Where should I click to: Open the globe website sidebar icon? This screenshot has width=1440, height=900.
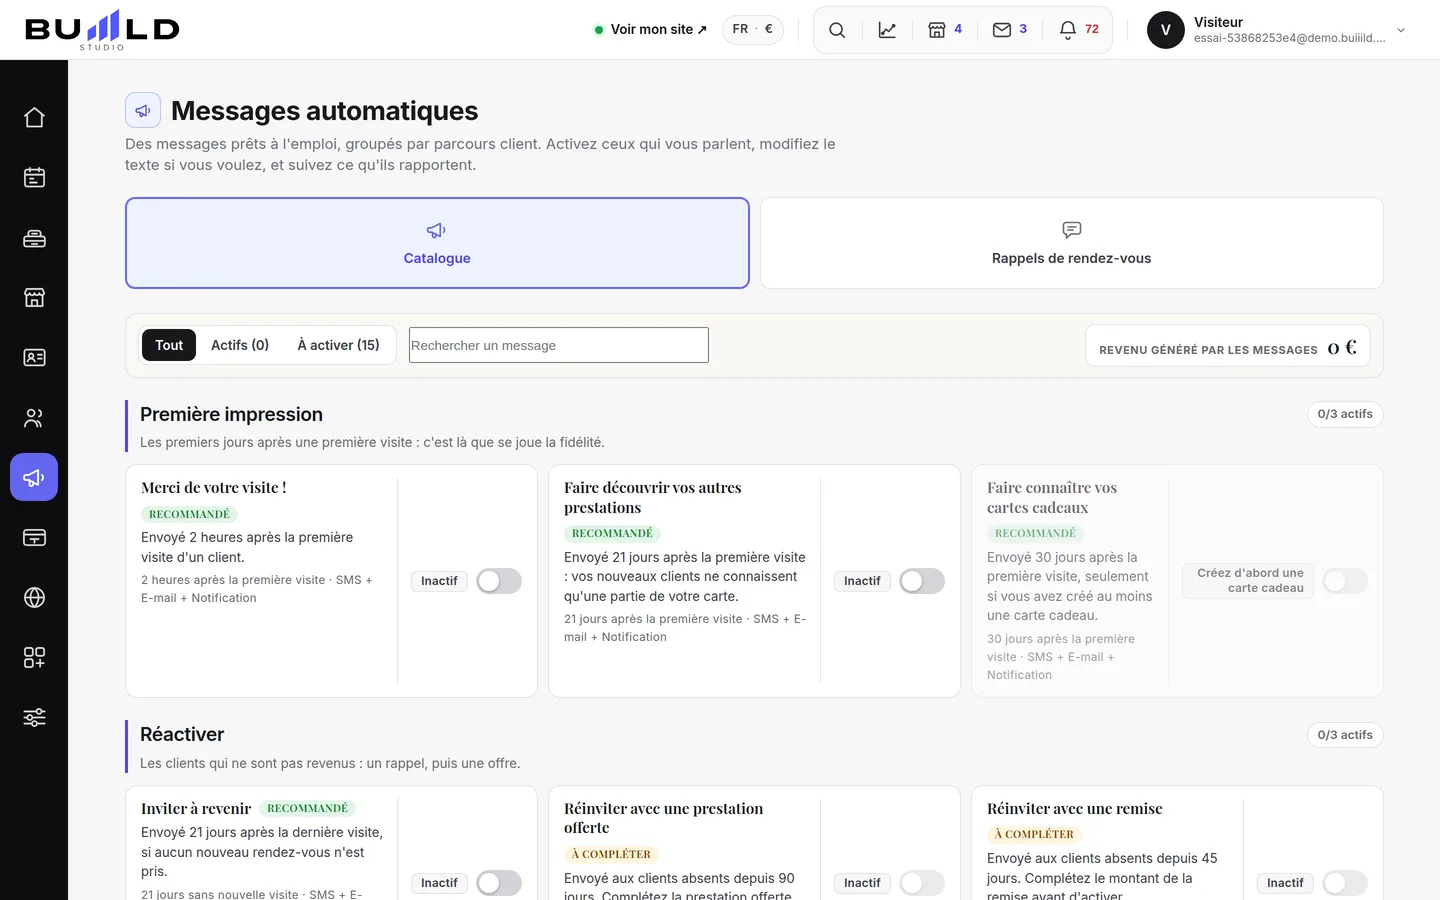coord(34,598)
